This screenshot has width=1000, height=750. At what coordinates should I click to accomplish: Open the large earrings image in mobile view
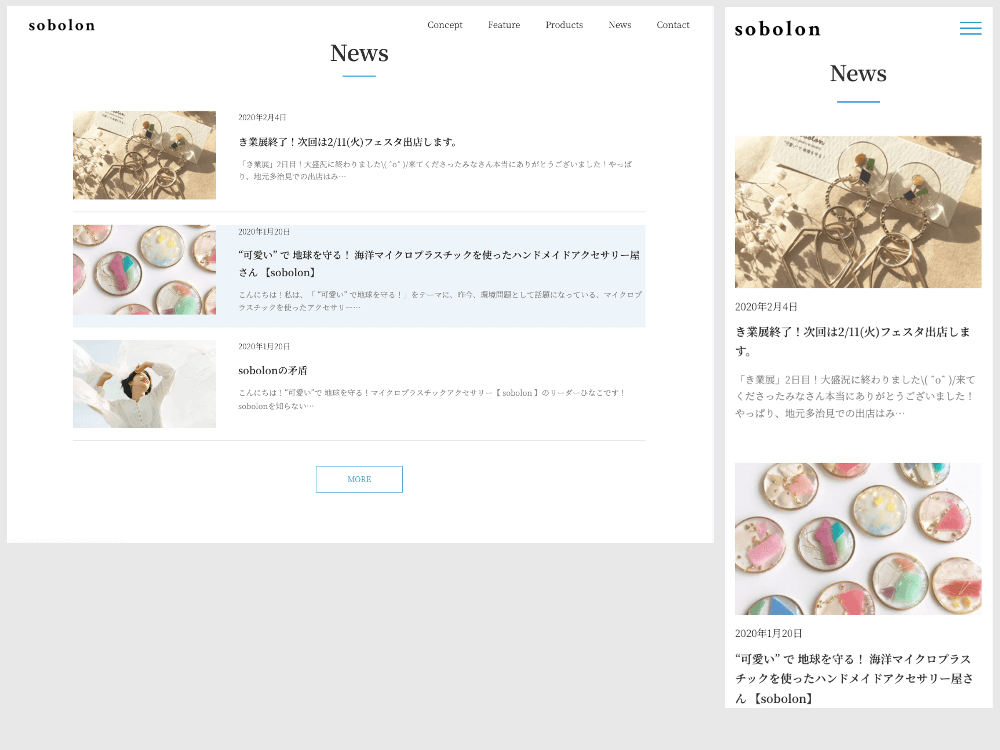pyautogui.click(x=858, y=212)
